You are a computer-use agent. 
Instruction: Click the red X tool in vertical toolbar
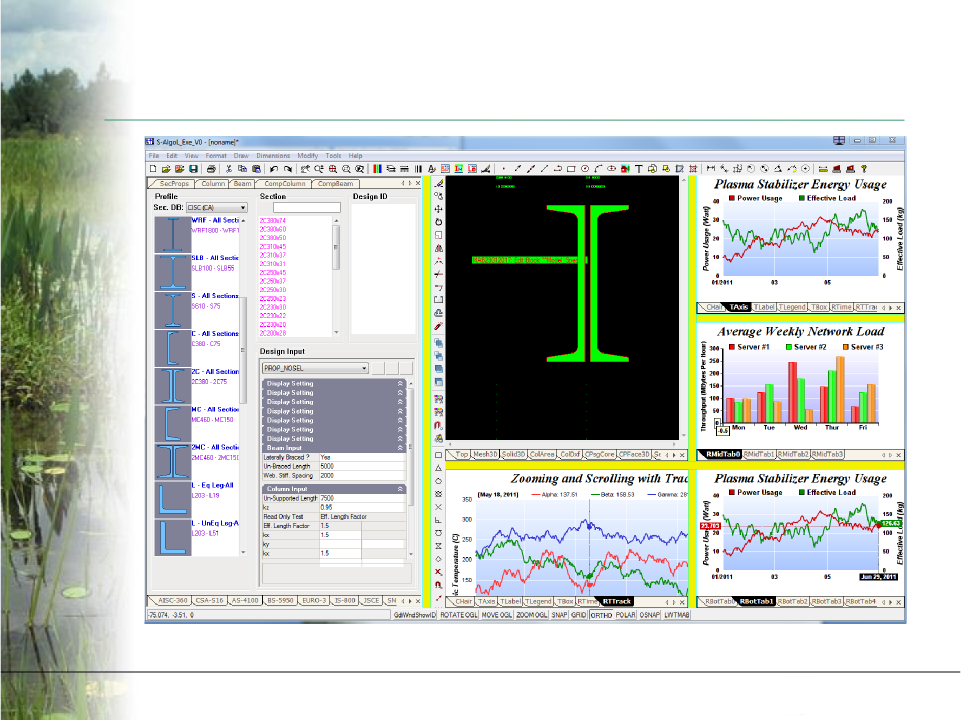tap(438, 571)
